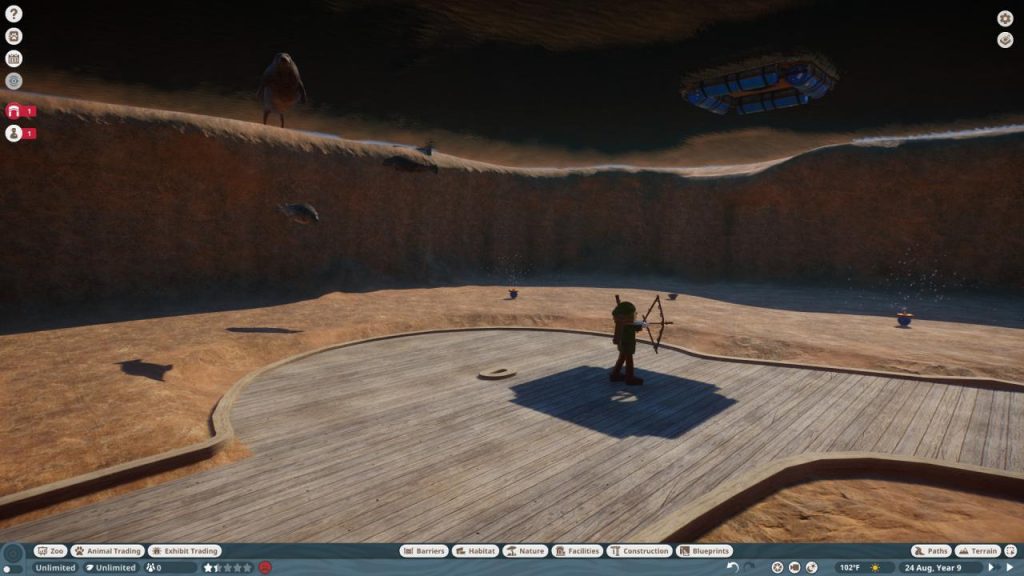Open the Nature build menu
This screenshot has height=576, width=1024.
coord(525,551)
